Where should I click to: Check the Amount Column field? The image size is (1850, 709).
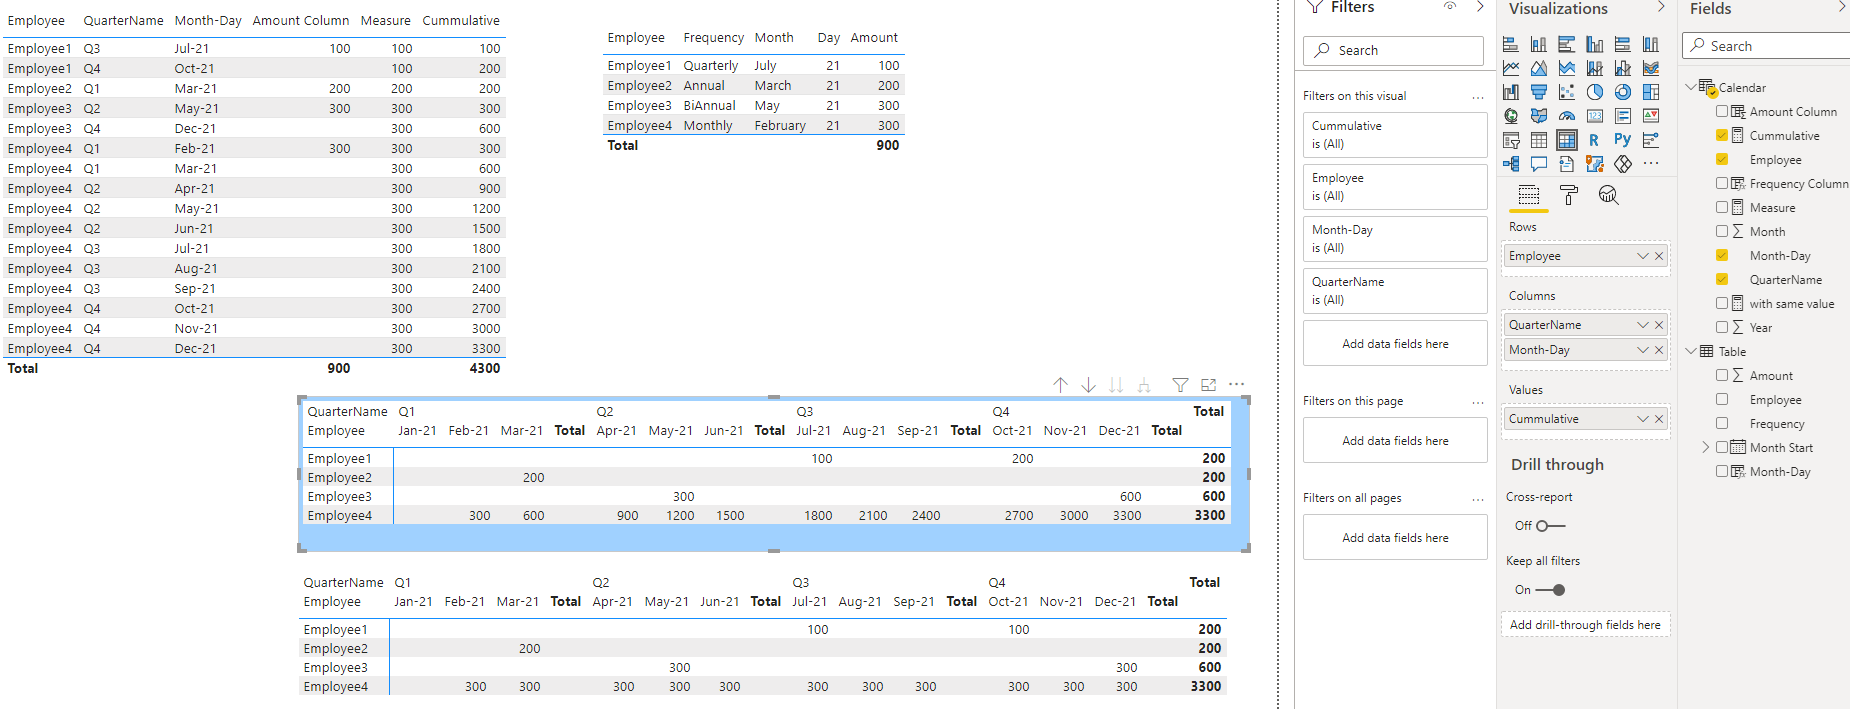(1722, 111)
